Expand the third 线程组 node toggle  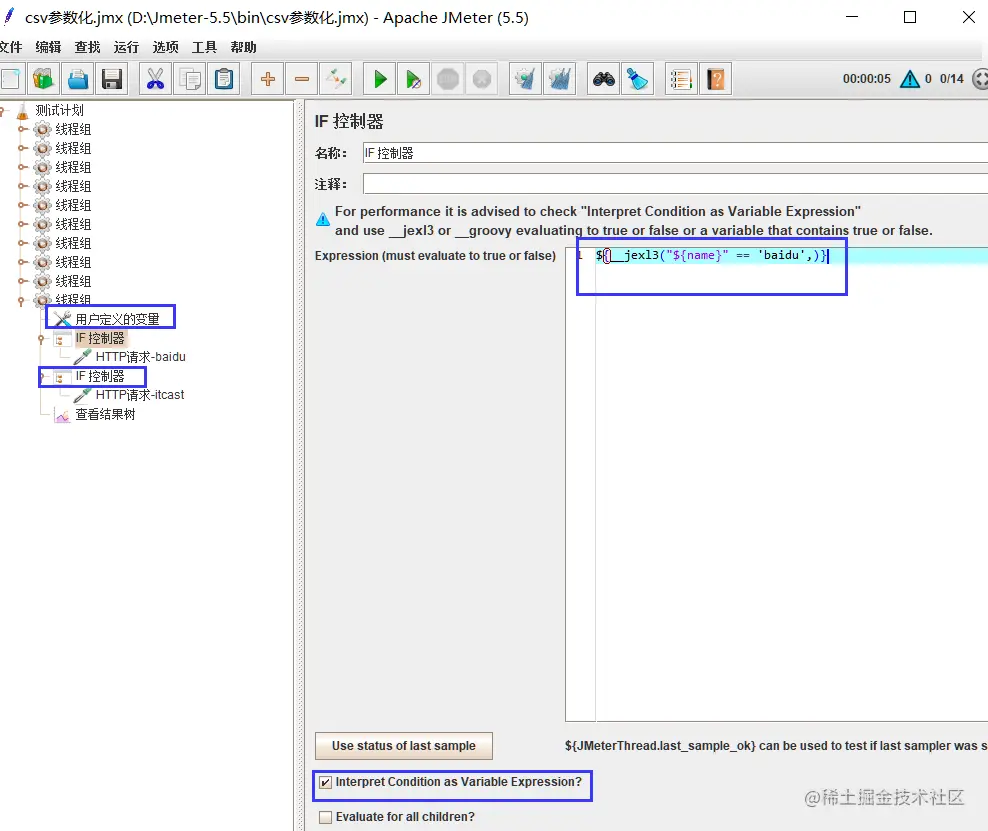[23, 167]
